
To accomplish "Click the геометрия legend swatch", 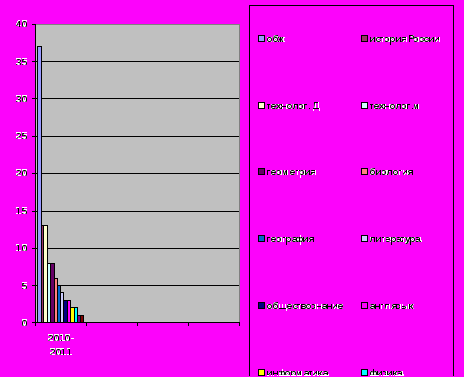I will tap(261, 172).
